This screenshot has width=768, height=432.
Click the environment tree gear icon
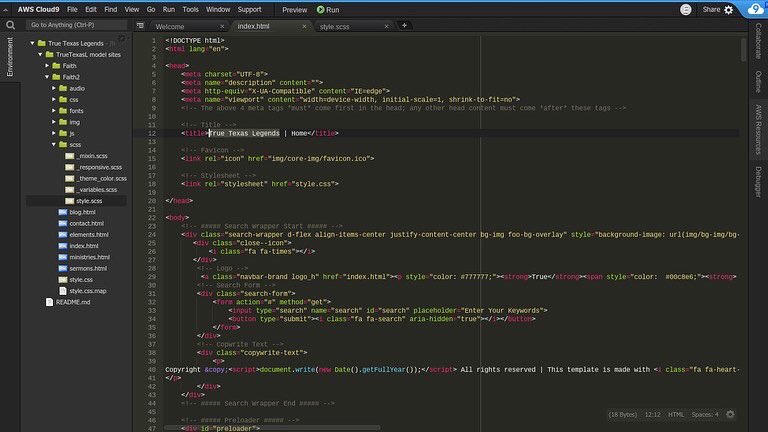tap(121, 38)
